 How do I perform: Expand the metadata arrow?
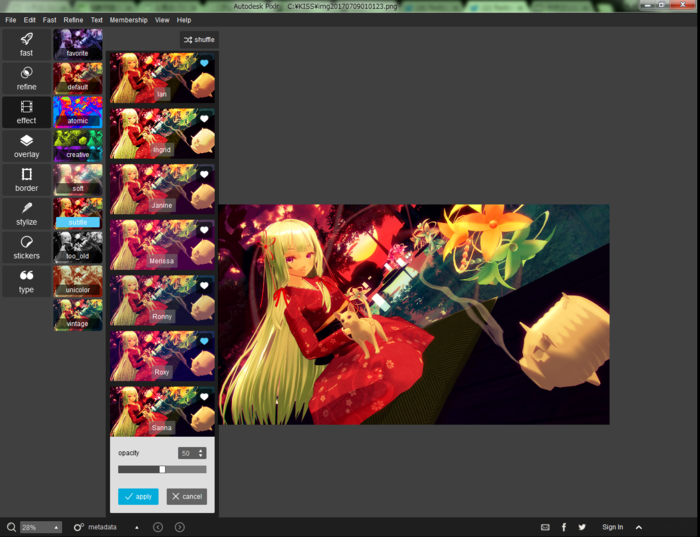click(137, 528)
